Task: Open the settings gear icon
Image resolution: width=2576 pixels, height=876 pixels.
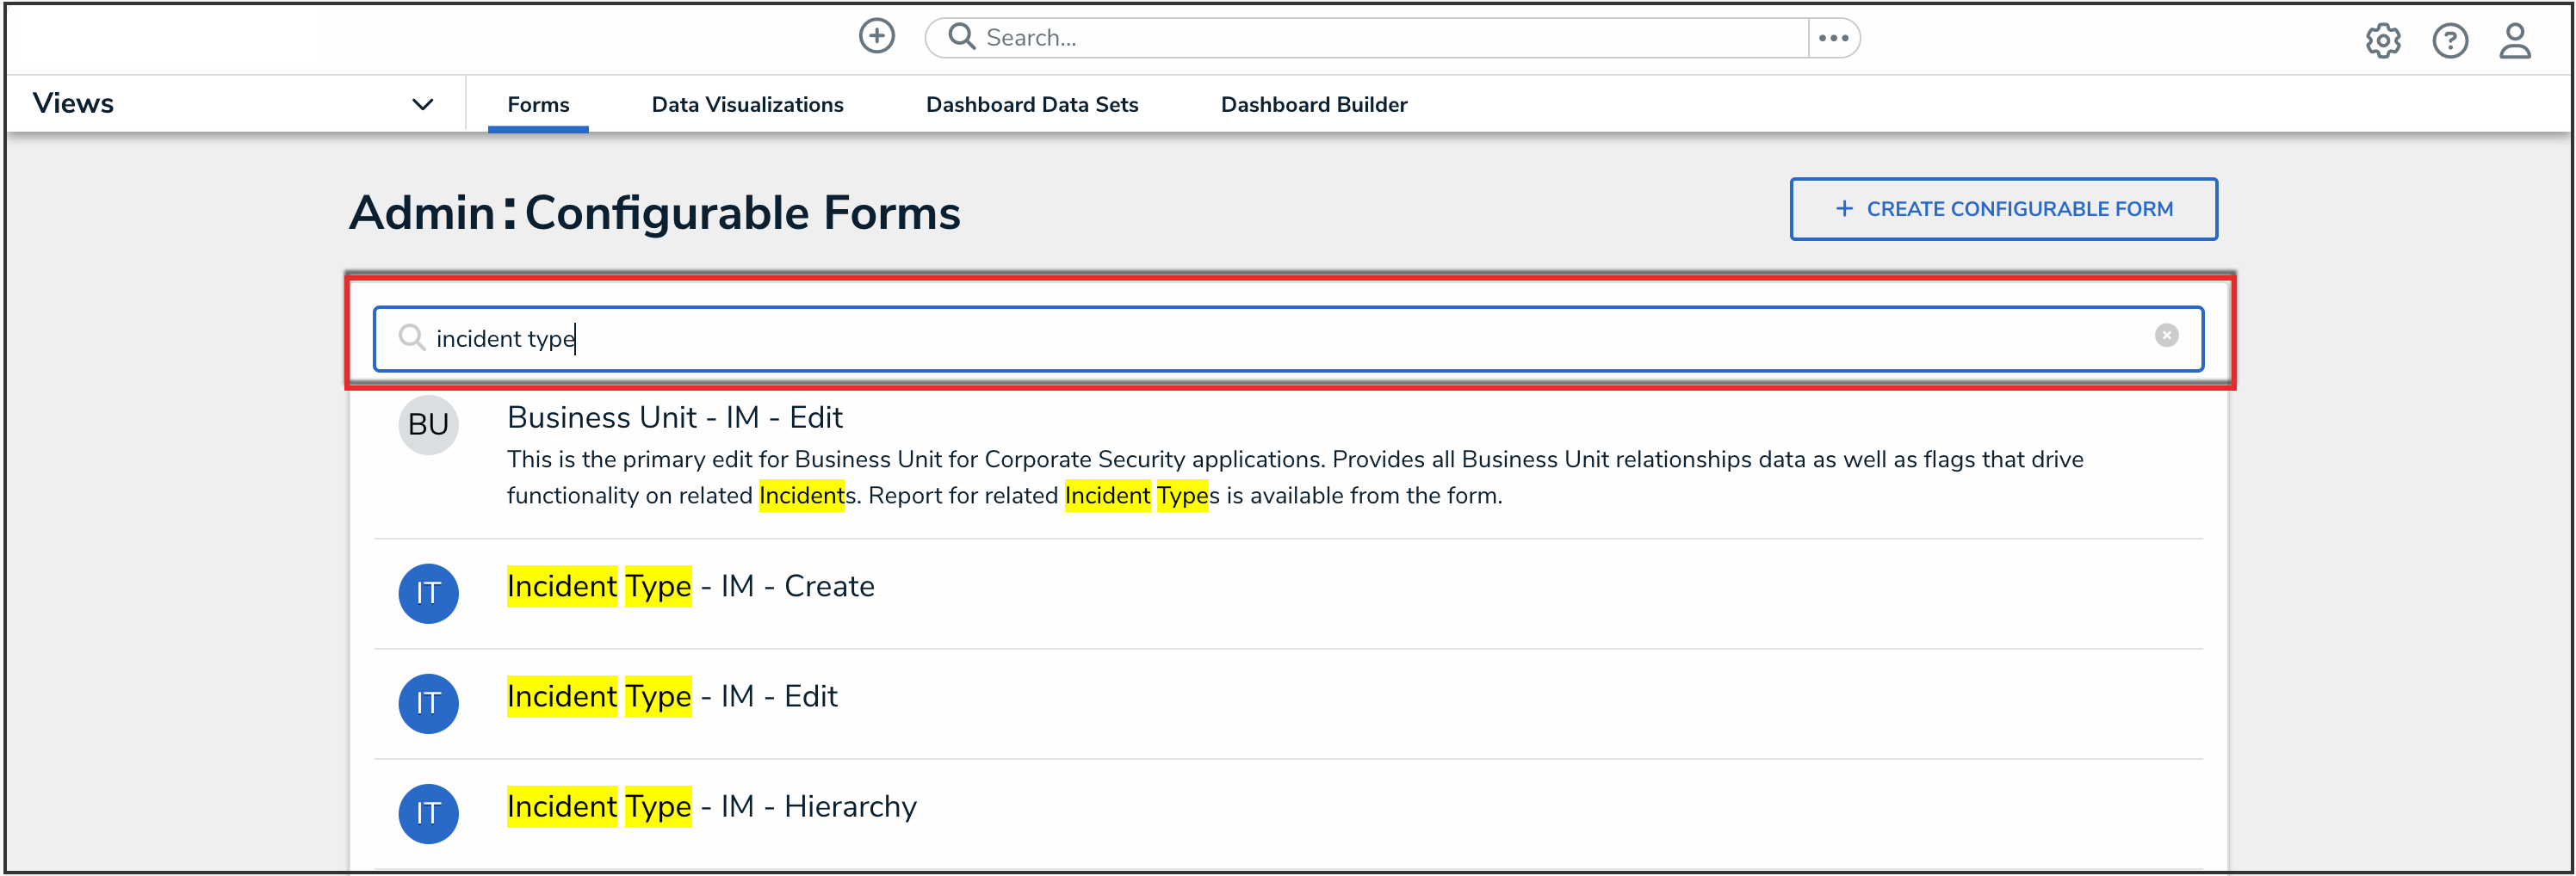Action: click(2382, 41)
